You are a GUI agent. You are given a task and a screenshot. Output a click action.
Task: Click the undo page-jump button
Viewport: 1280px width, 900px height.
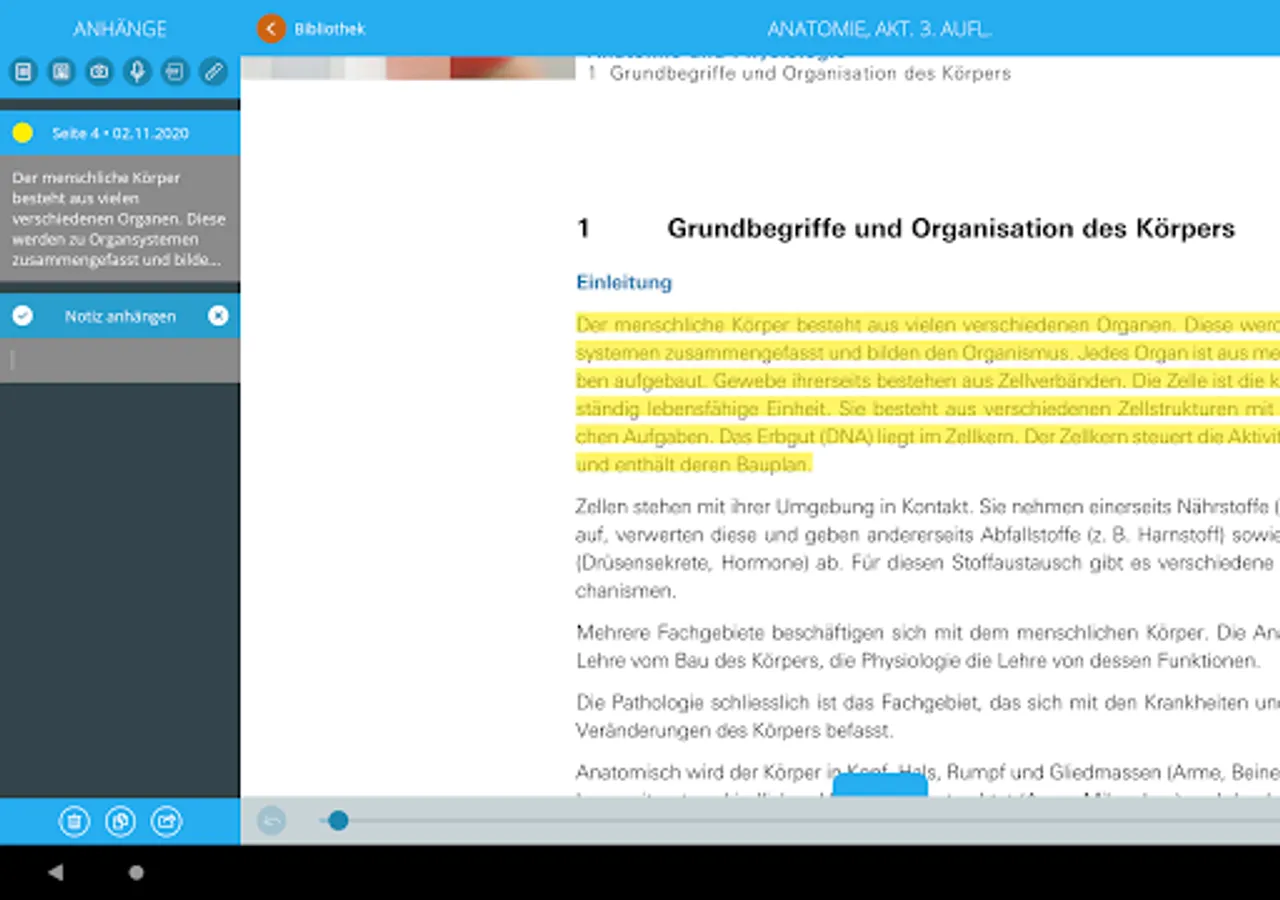271,821
